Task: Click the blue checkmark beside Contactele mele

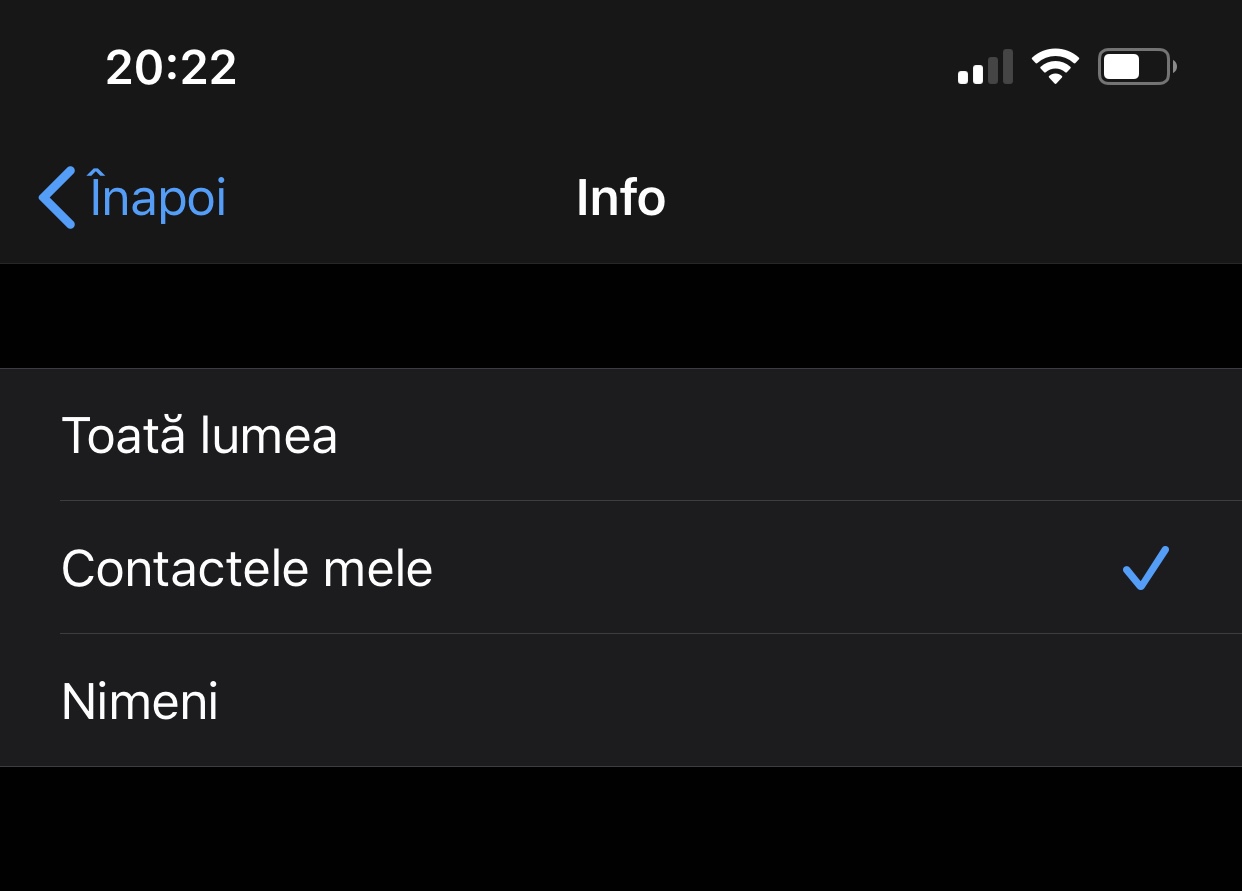Action: coord(1145,568)
